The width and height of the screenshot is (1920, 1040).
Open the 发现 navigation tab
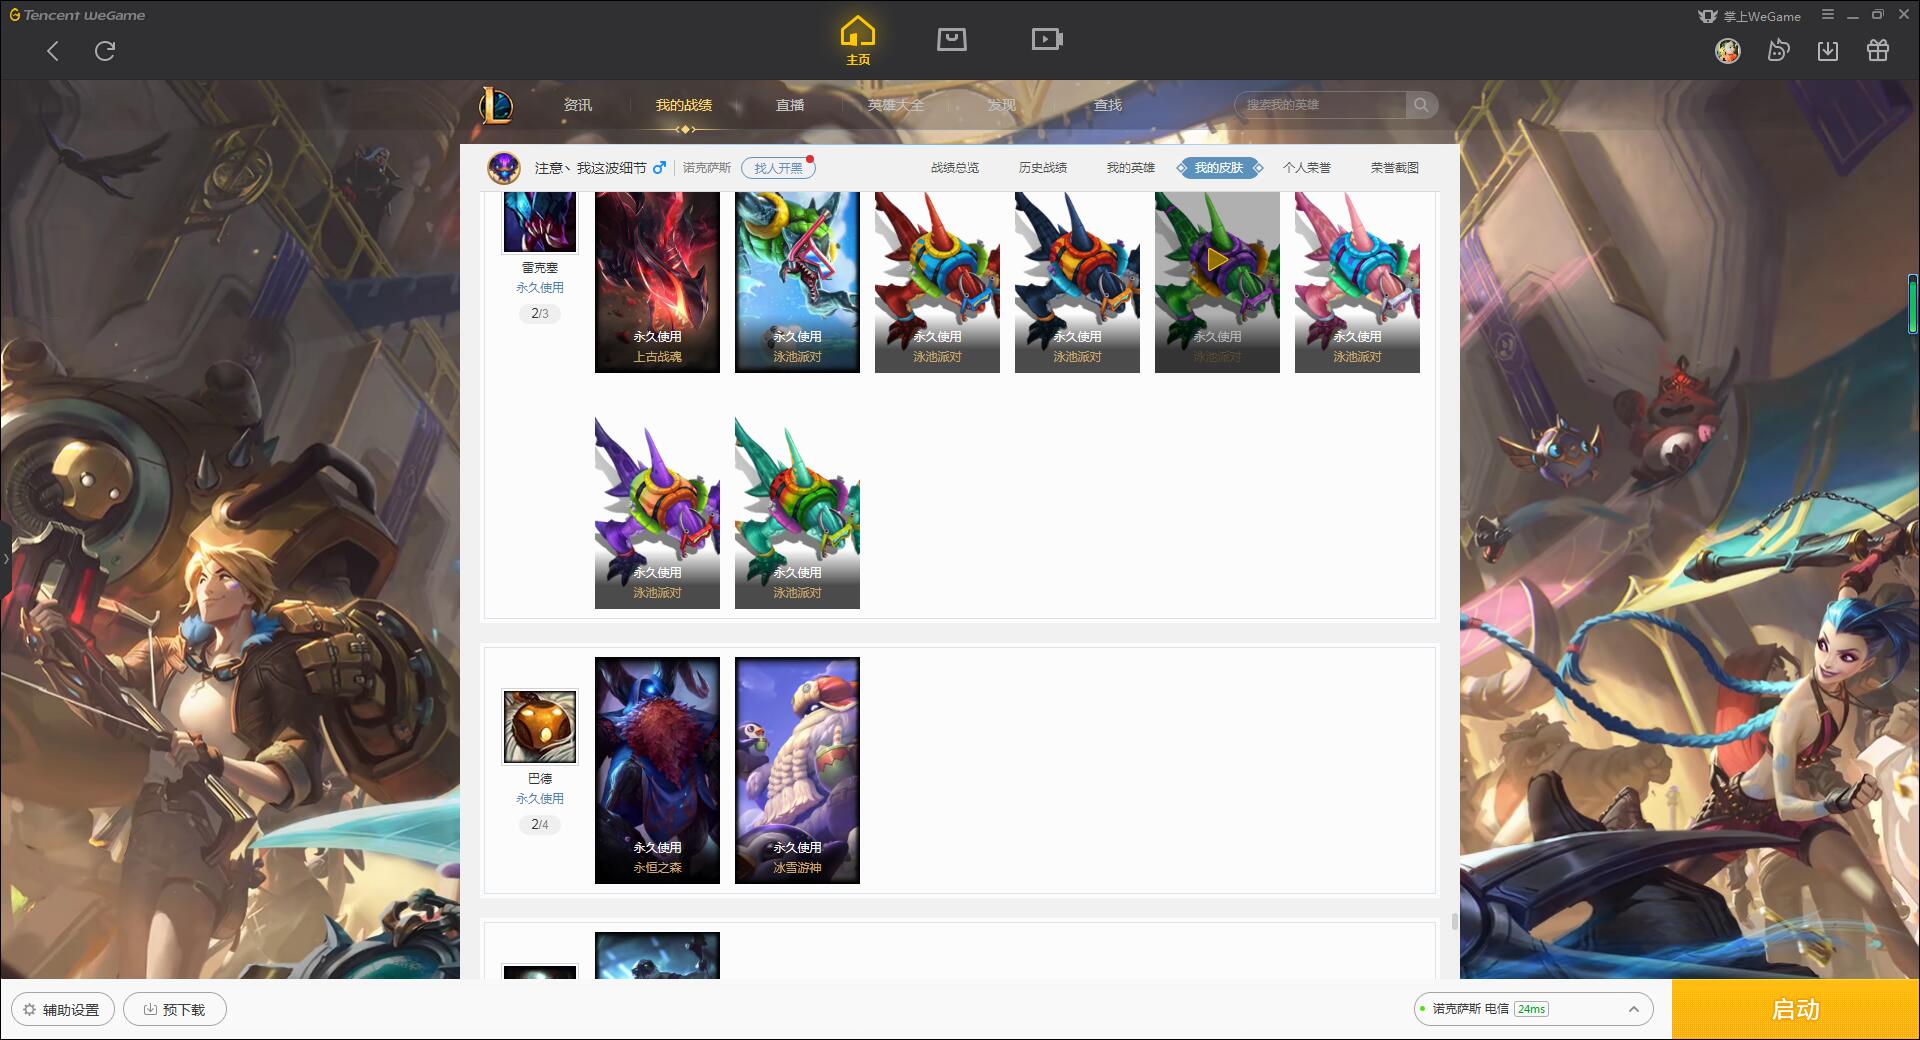(x=1002, y=105)
